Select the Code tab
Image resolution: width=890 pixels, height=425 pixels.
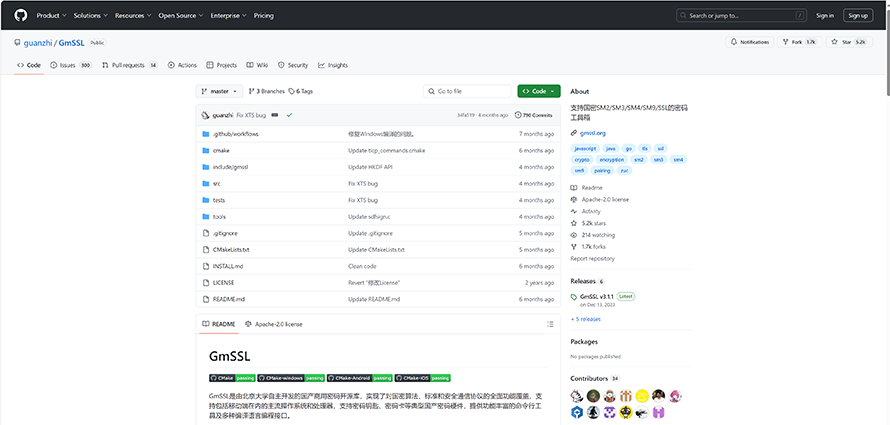pos(29,65)
